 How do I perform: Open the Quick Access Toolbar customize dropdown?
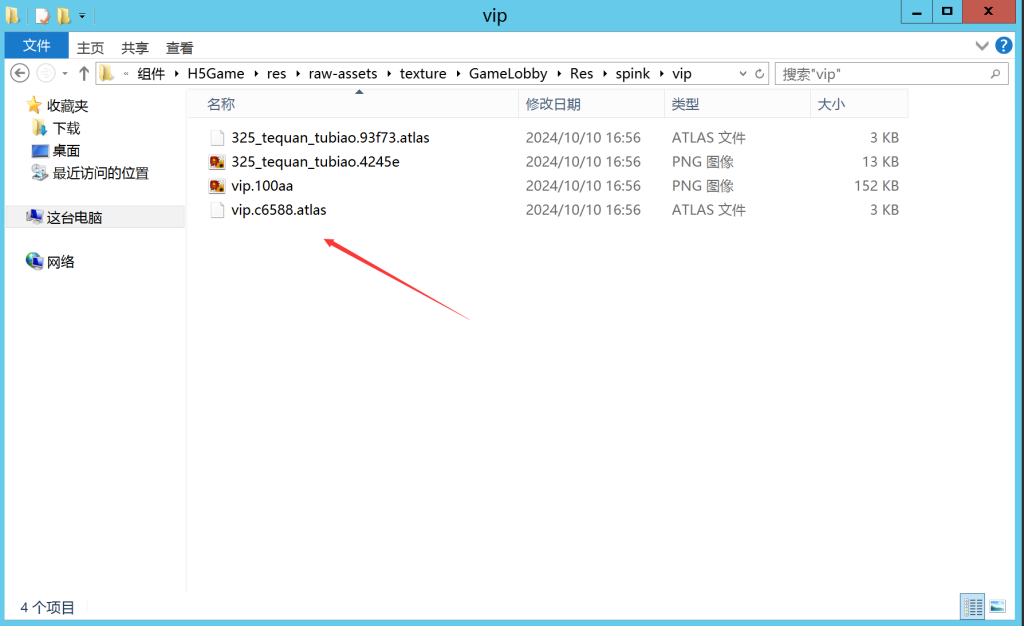(82, 15)
